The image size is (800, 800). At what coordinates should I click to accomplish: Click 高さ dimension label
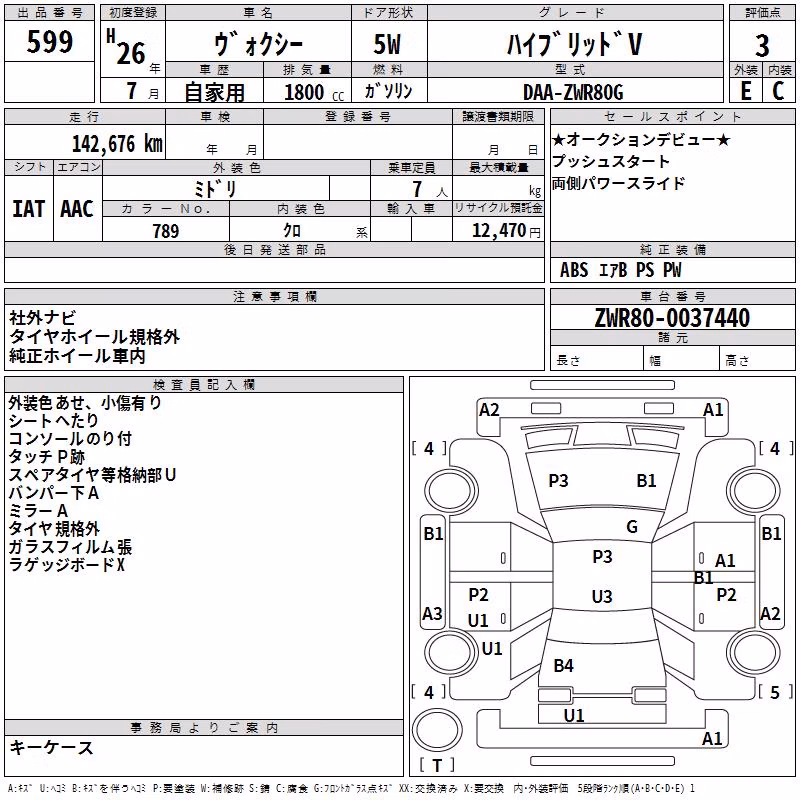737,361
